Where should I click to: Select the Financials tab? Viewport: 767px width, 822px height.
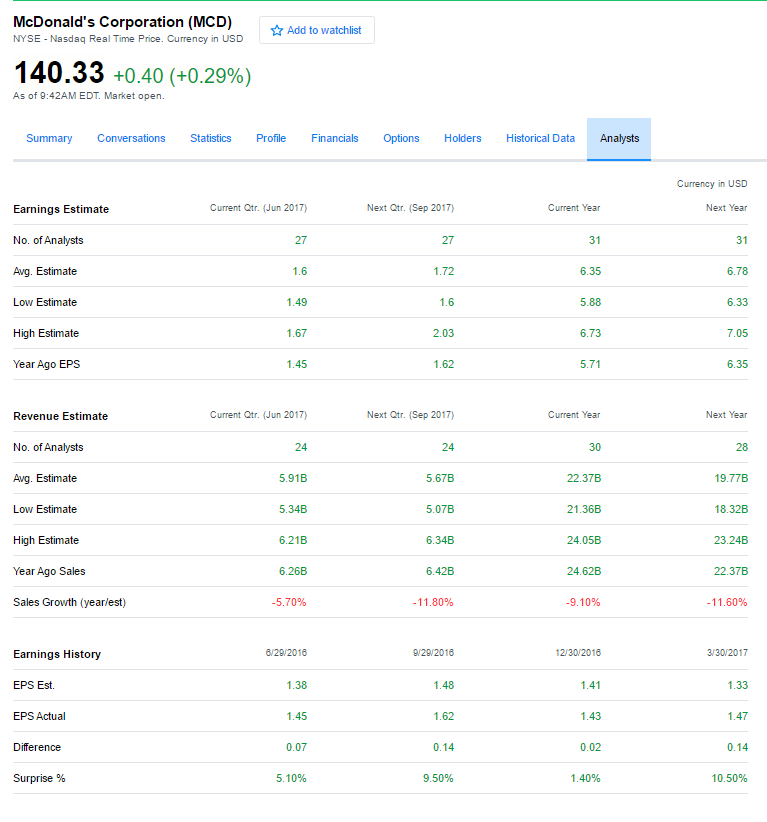[334, 138]
